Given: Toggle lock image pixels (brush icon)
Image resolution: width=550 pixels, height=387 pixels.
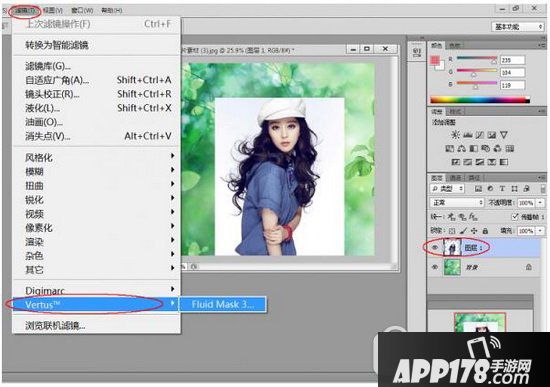Looking at the screenshot, I should pos(463,231).
